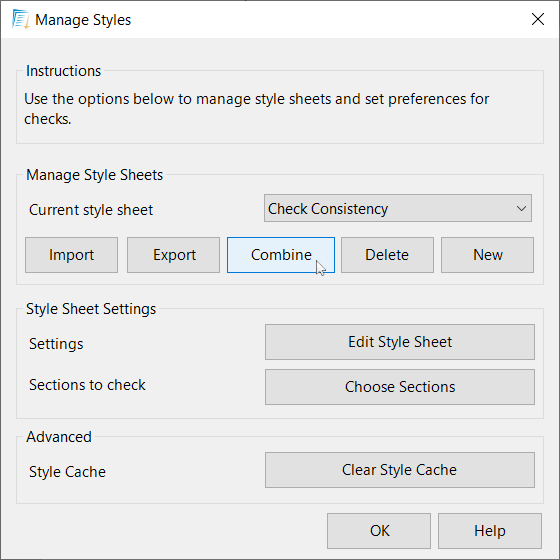Combine style sheets
Screen dimensions: 560x560
[281, 255]
